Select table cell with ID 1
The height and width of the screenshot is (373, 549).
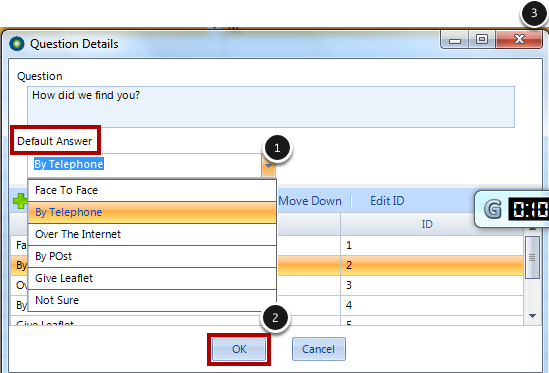pos(432,245)
